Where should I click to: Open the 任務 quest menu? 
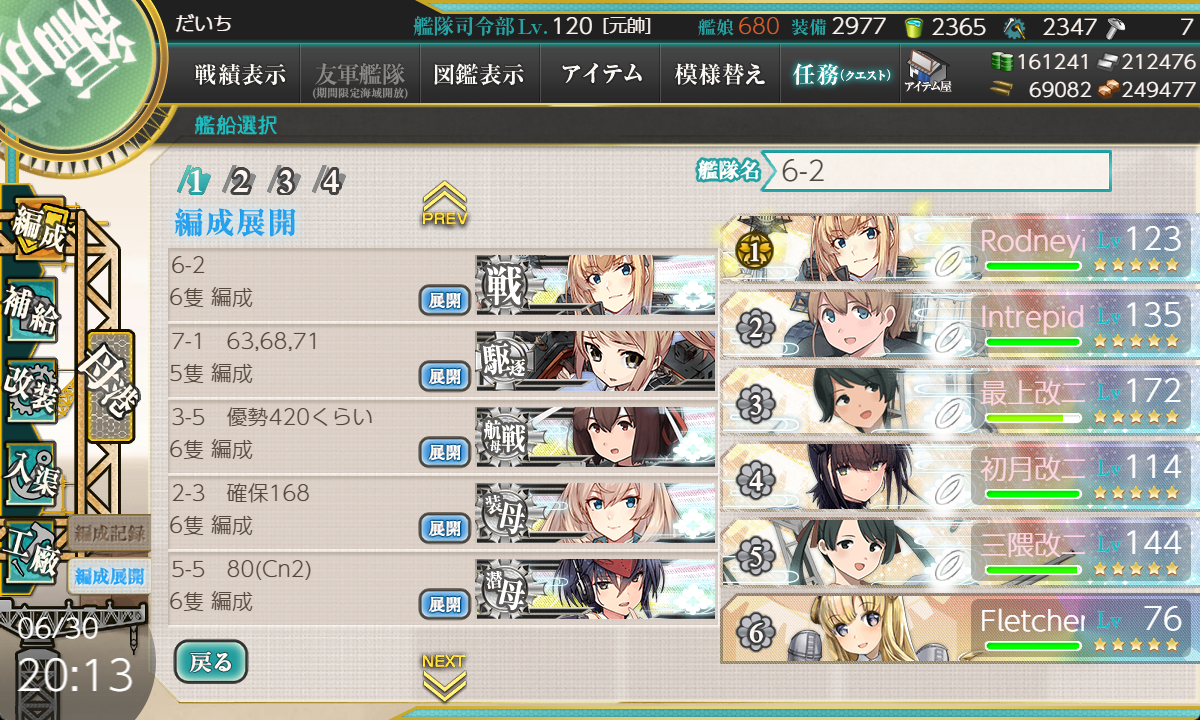840,74
